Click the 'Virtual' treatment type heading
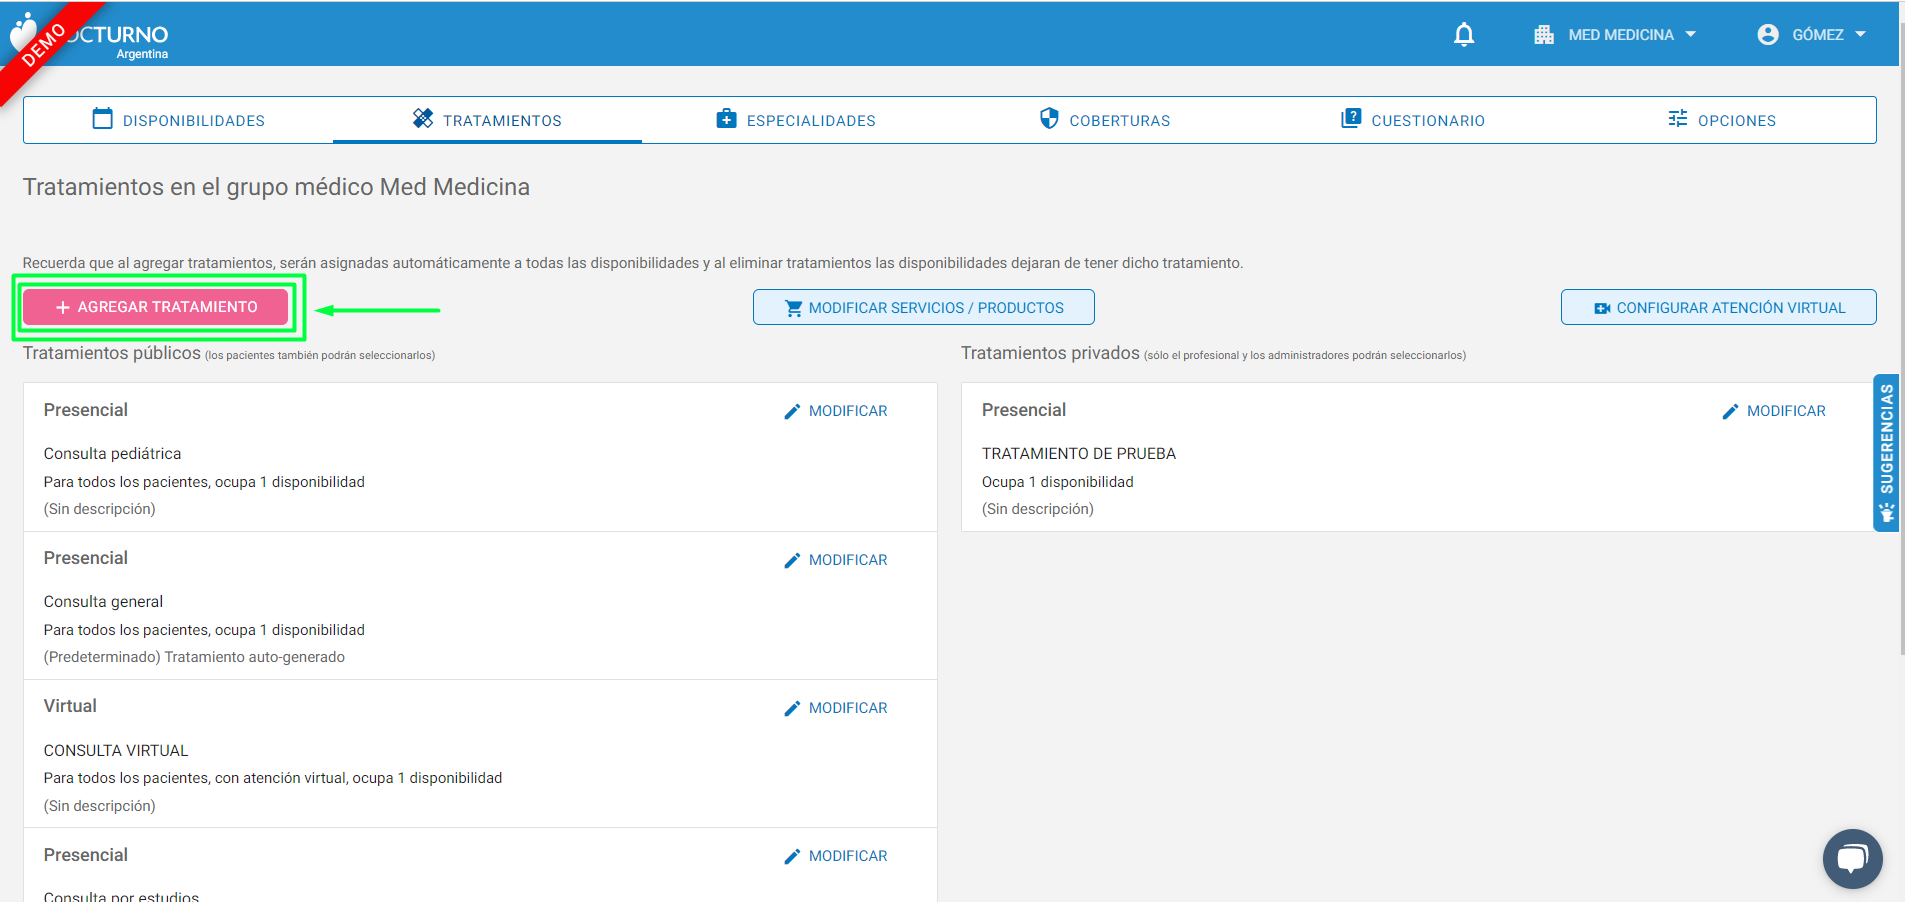1905x902 pixels. click(70, 706)
